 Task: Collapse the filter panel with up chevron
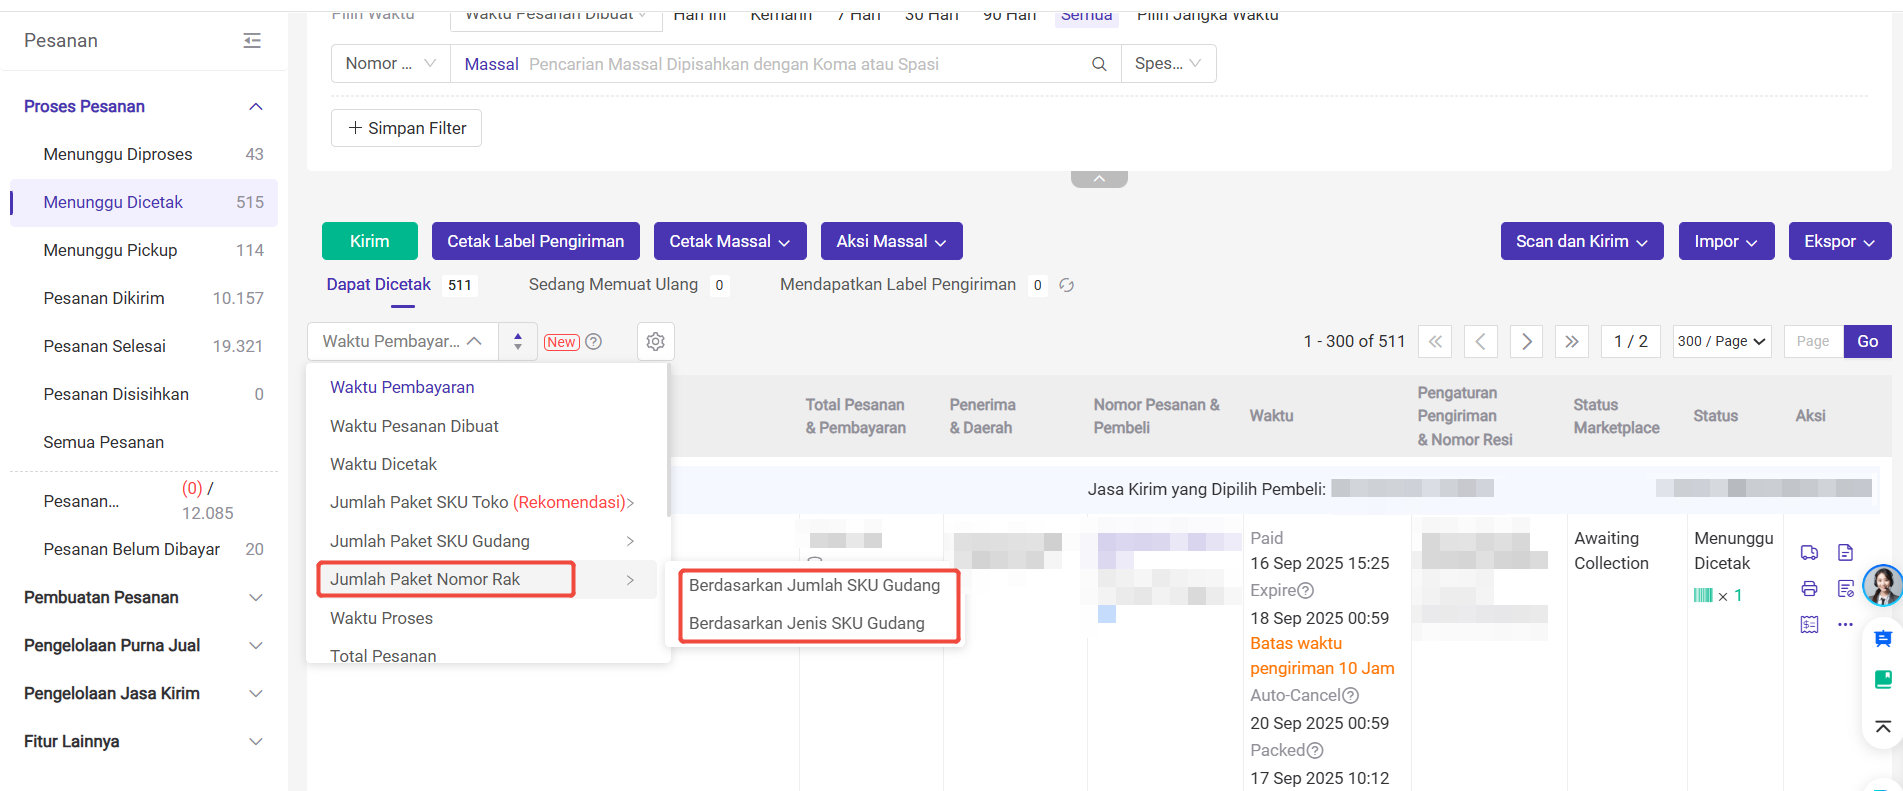(1099, 179)
